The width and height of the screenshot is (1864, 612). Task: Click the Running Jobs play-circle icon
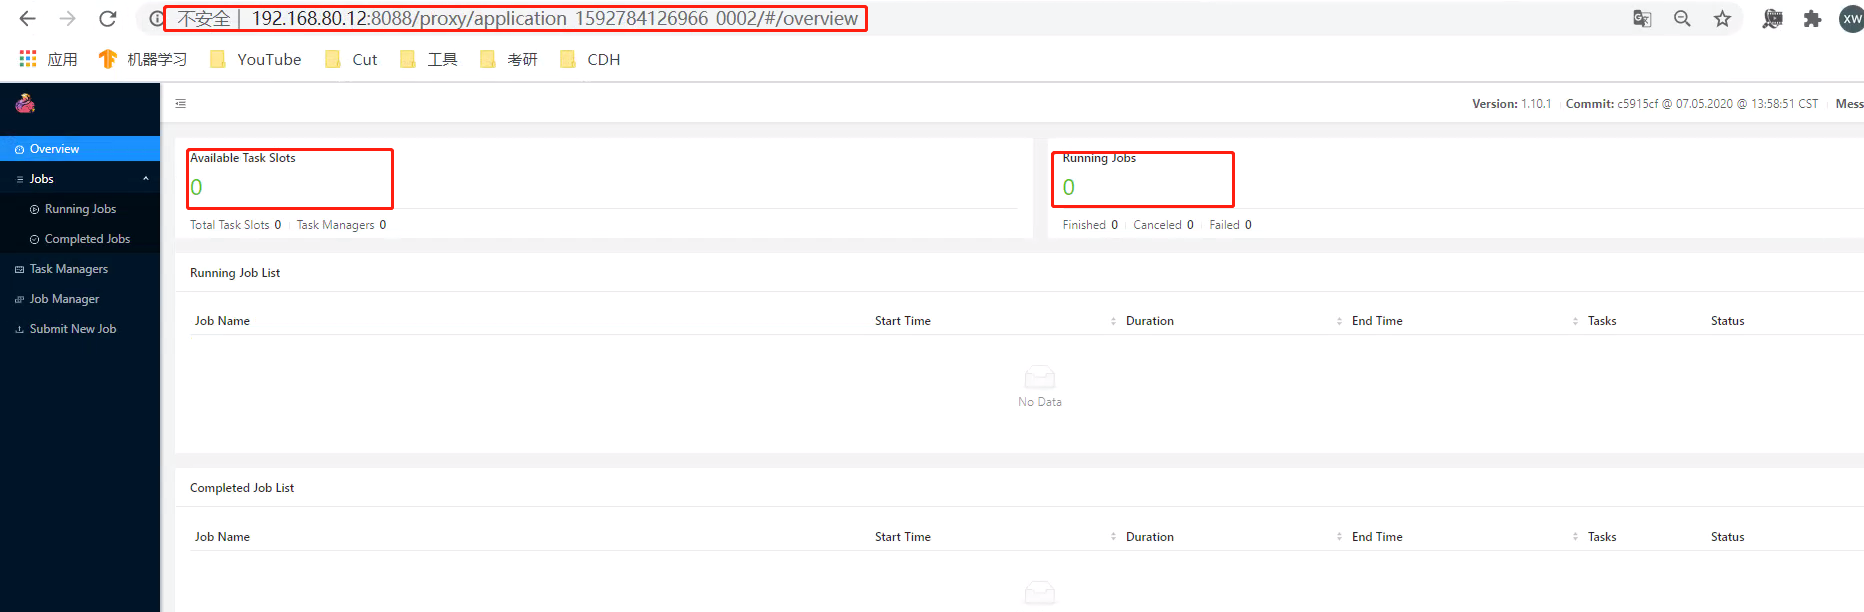tap(34, 209)
